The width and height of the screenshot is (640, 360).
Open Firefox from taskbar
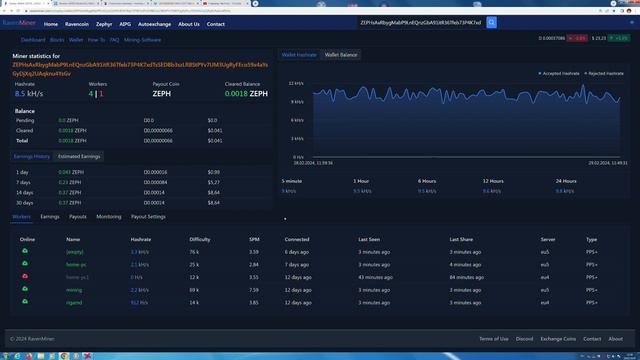click(29, 356)
